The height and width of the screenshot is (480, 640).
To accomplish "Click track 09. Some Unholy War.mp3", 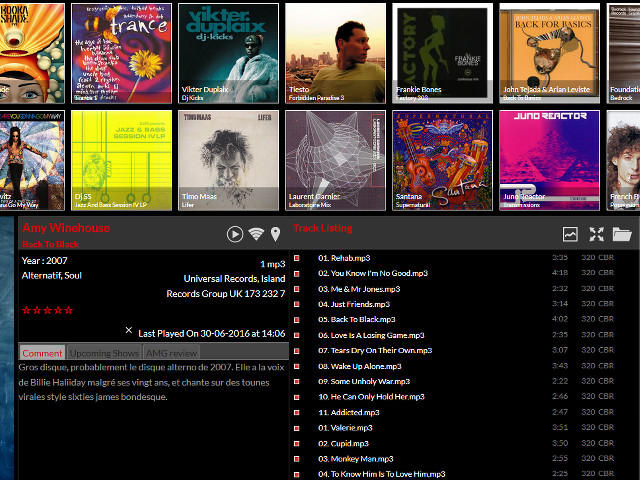I will click(364, 382).
